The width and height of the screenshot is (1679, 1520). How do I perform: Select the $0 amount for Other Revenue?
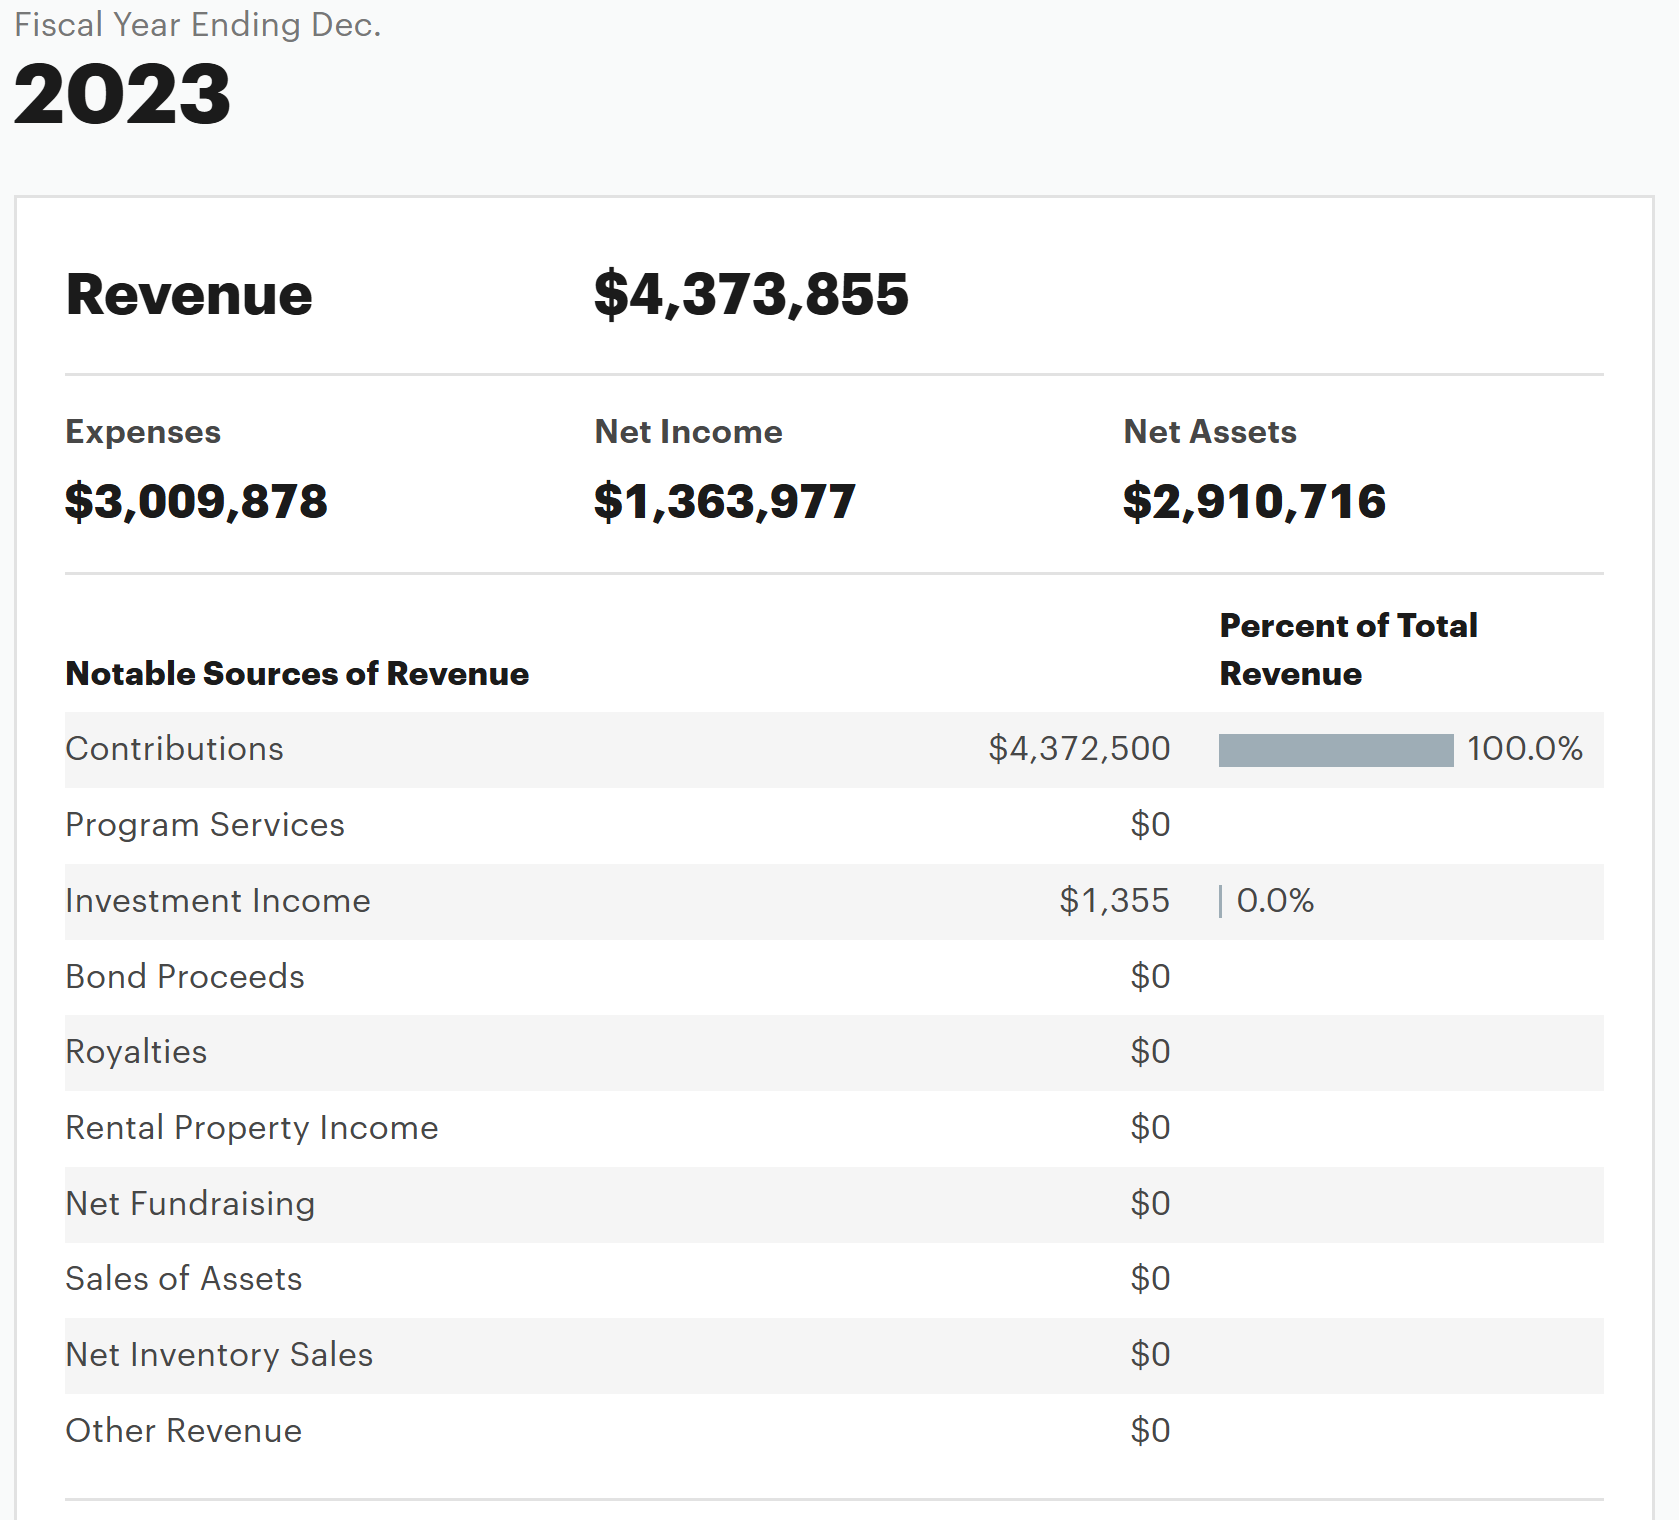tap(1150, 1431)
